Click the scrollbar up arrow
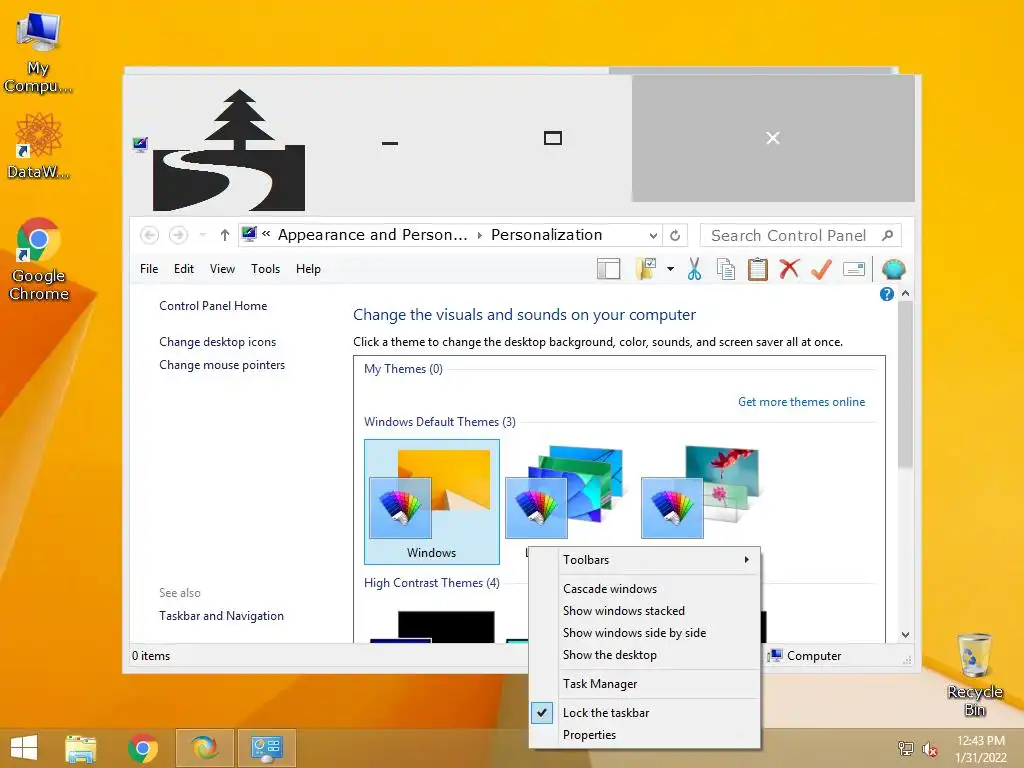The image size is (1024, 768). click(905, 294)
